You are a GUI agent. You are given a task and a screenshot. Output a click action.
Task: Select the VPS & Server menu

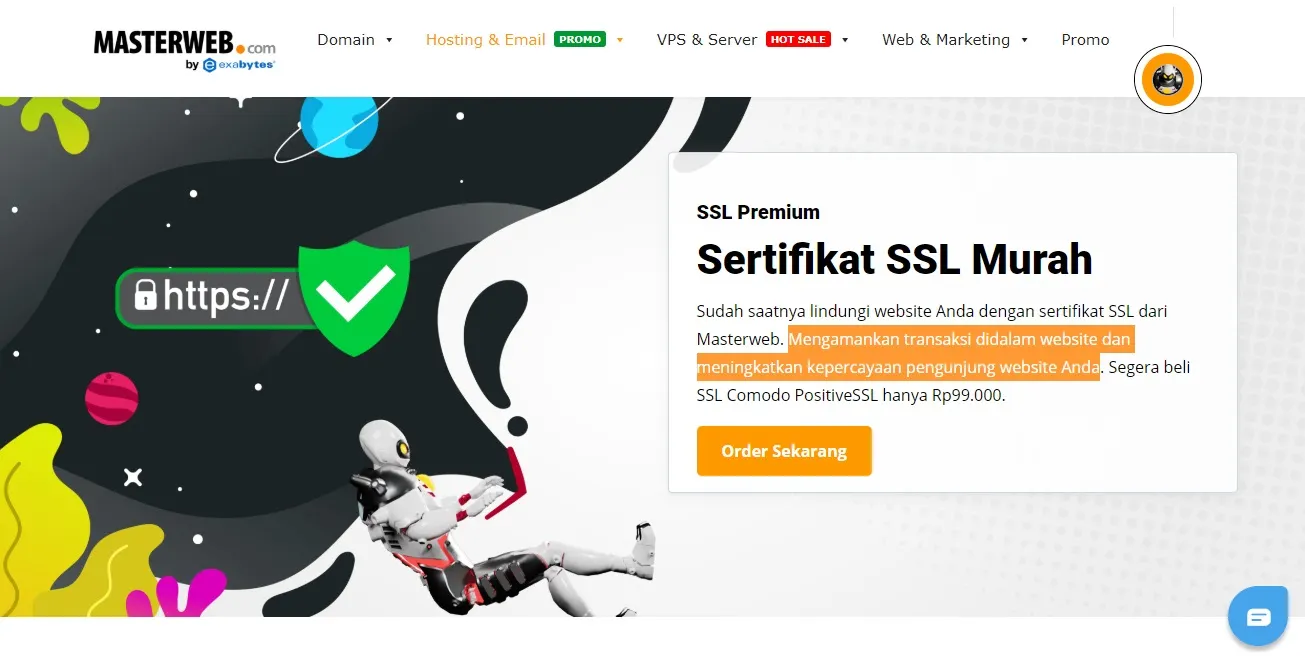coord(707,40)
